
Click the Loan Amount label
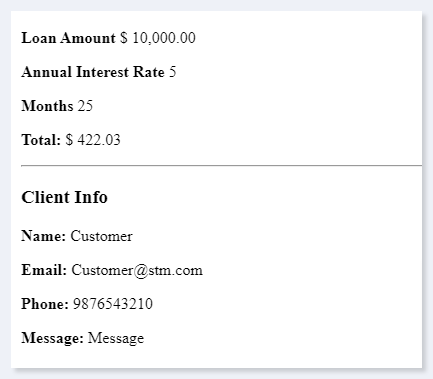pos(68,38)
